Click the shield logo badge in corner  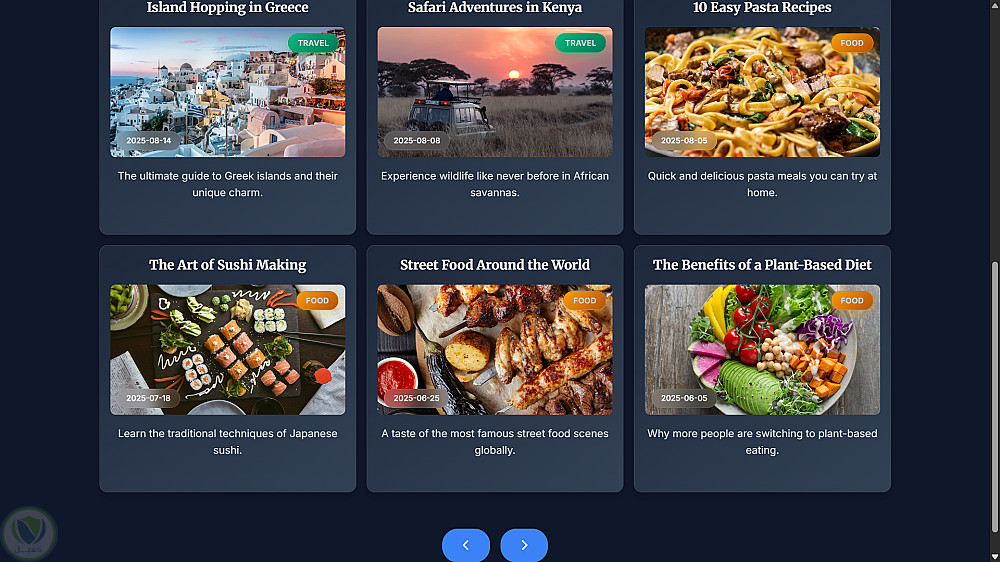click(29, 533)
